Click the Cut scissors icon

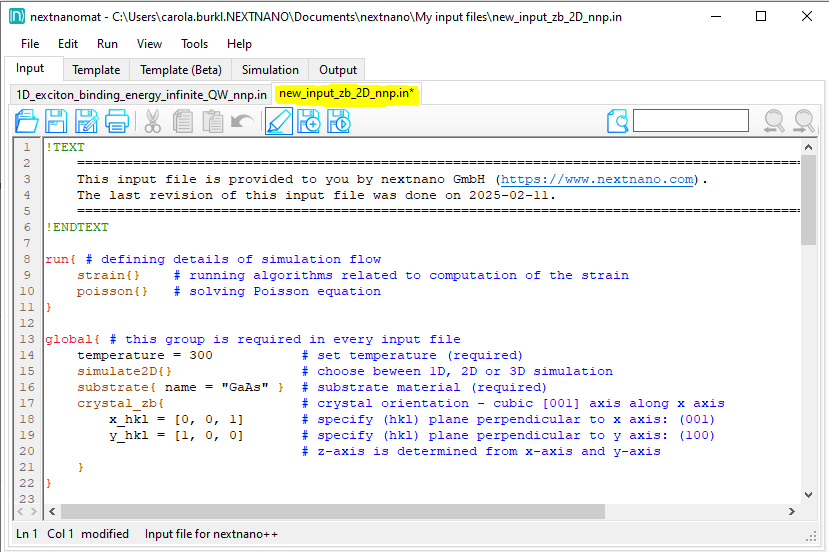153,122
